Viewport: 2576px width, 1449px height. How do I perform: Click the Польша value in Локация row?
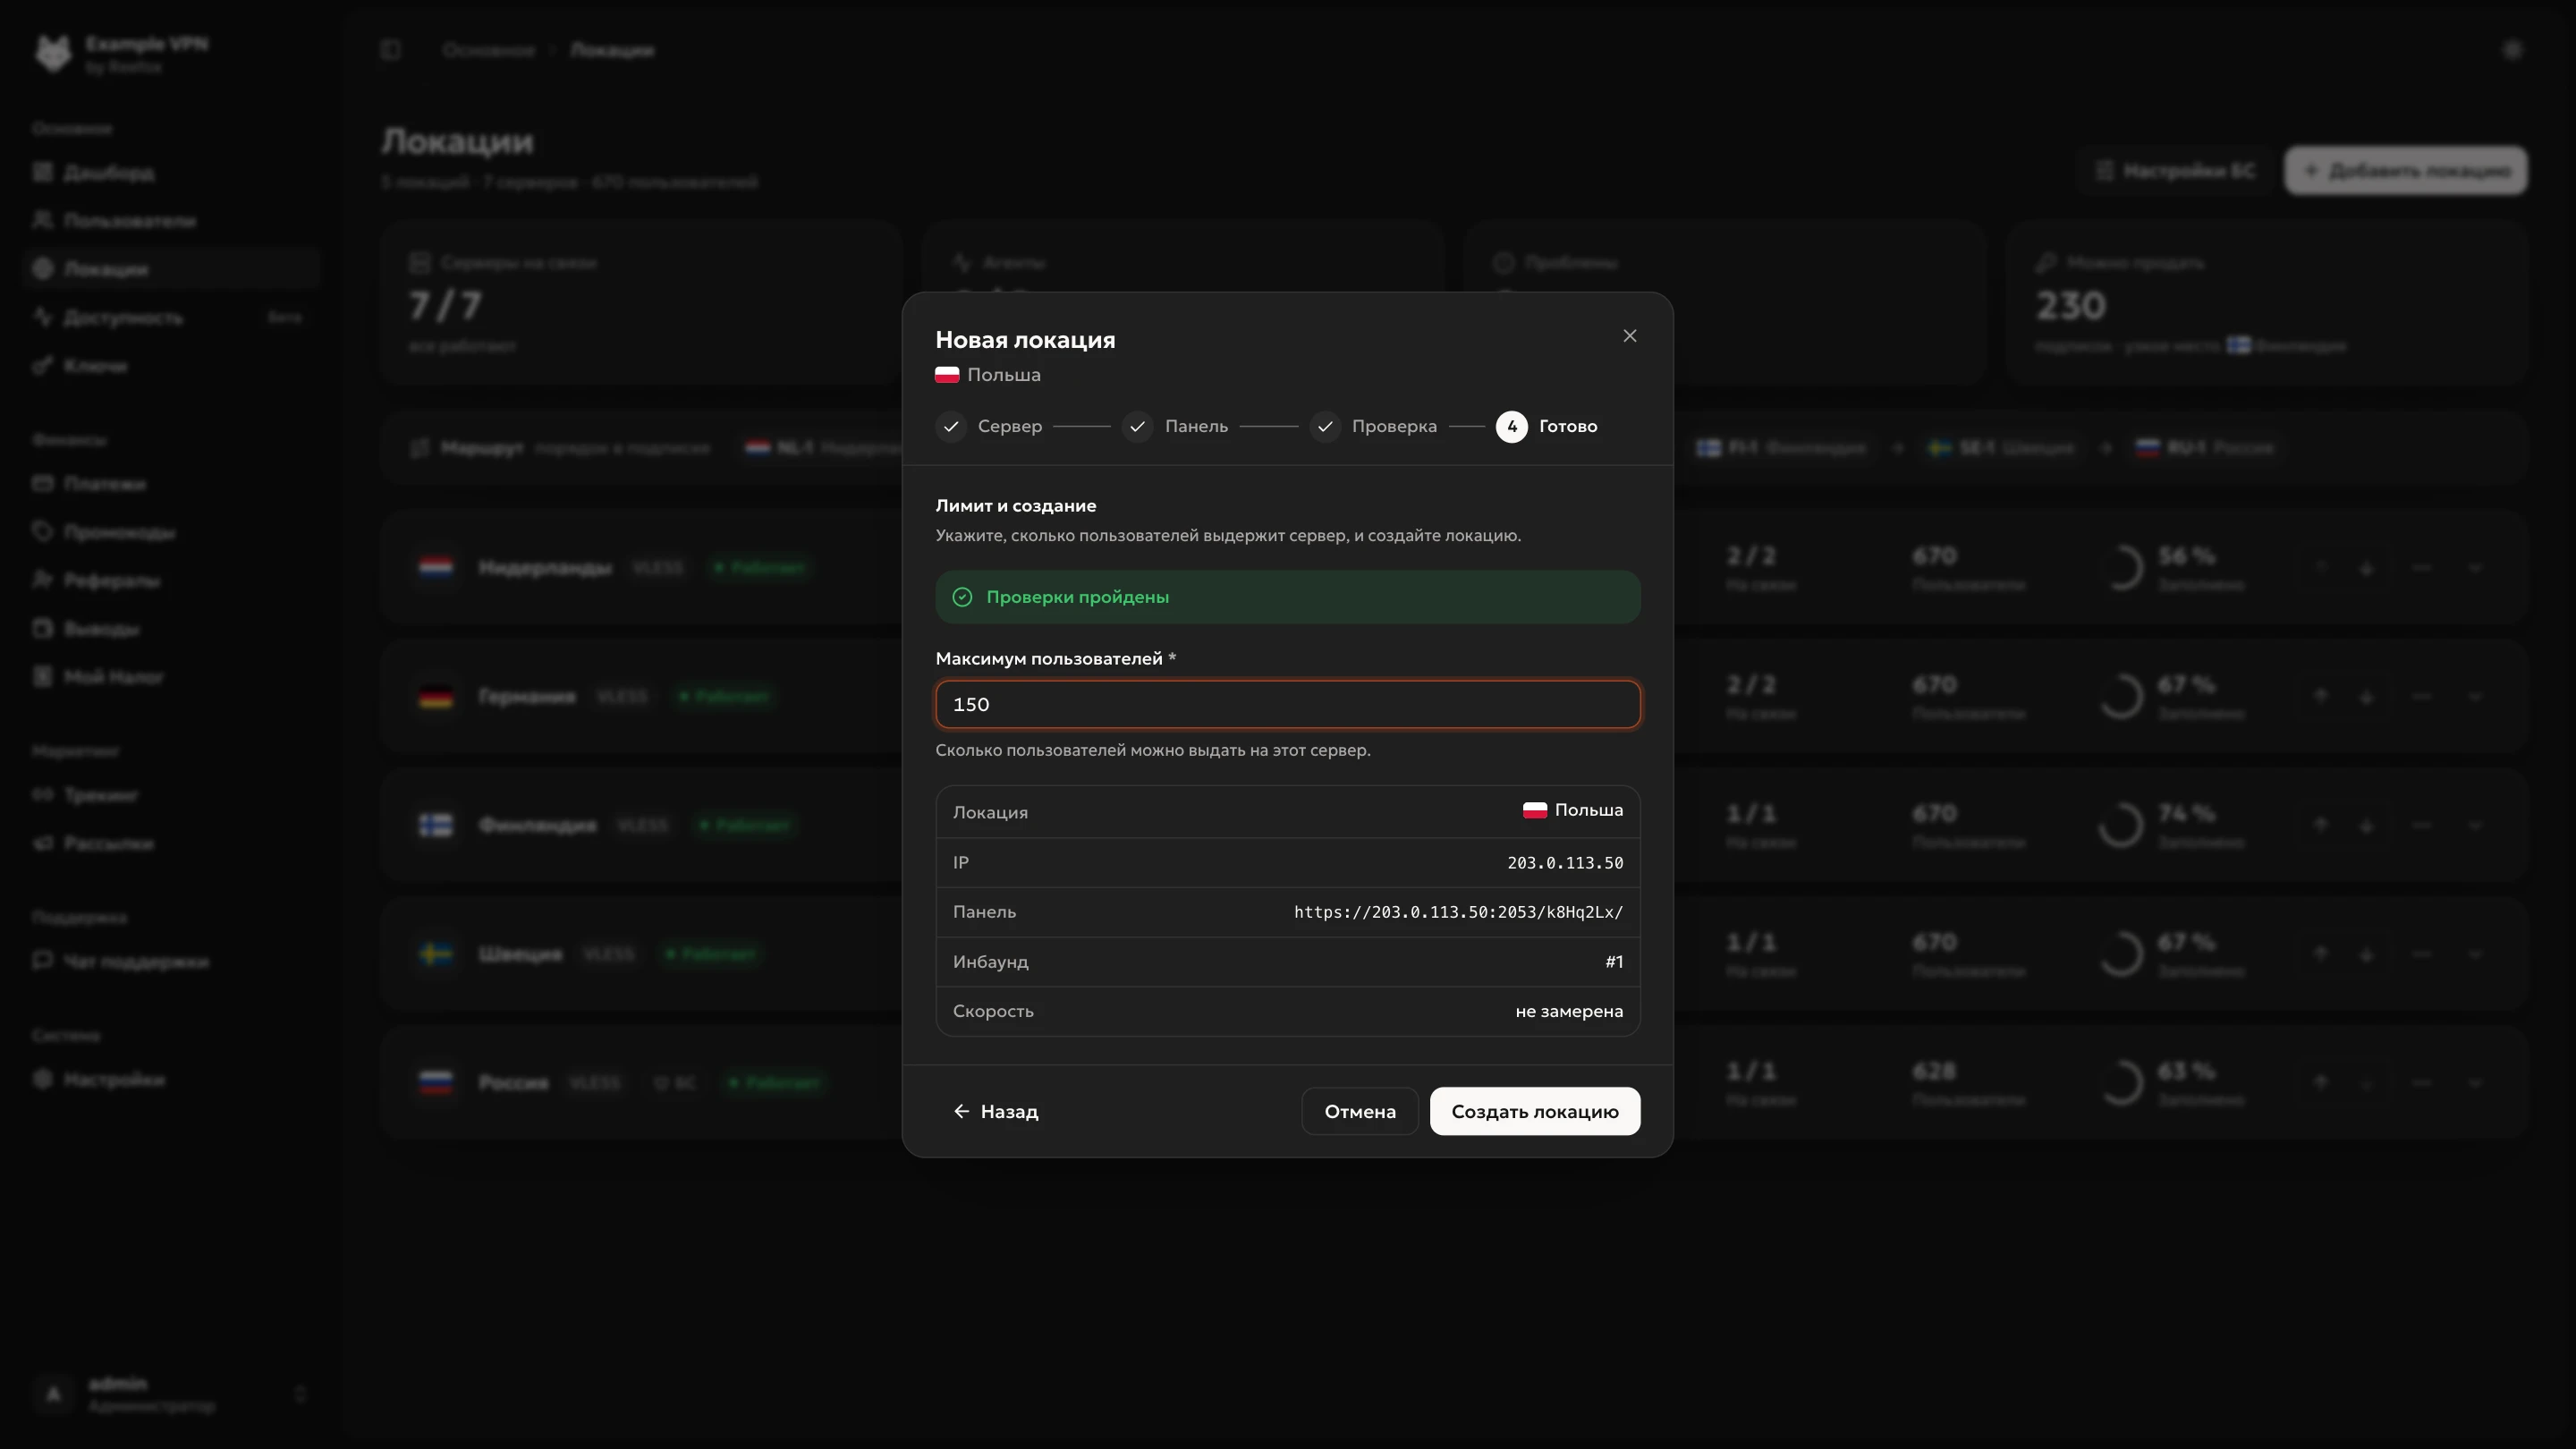(x=1573, y=810)
